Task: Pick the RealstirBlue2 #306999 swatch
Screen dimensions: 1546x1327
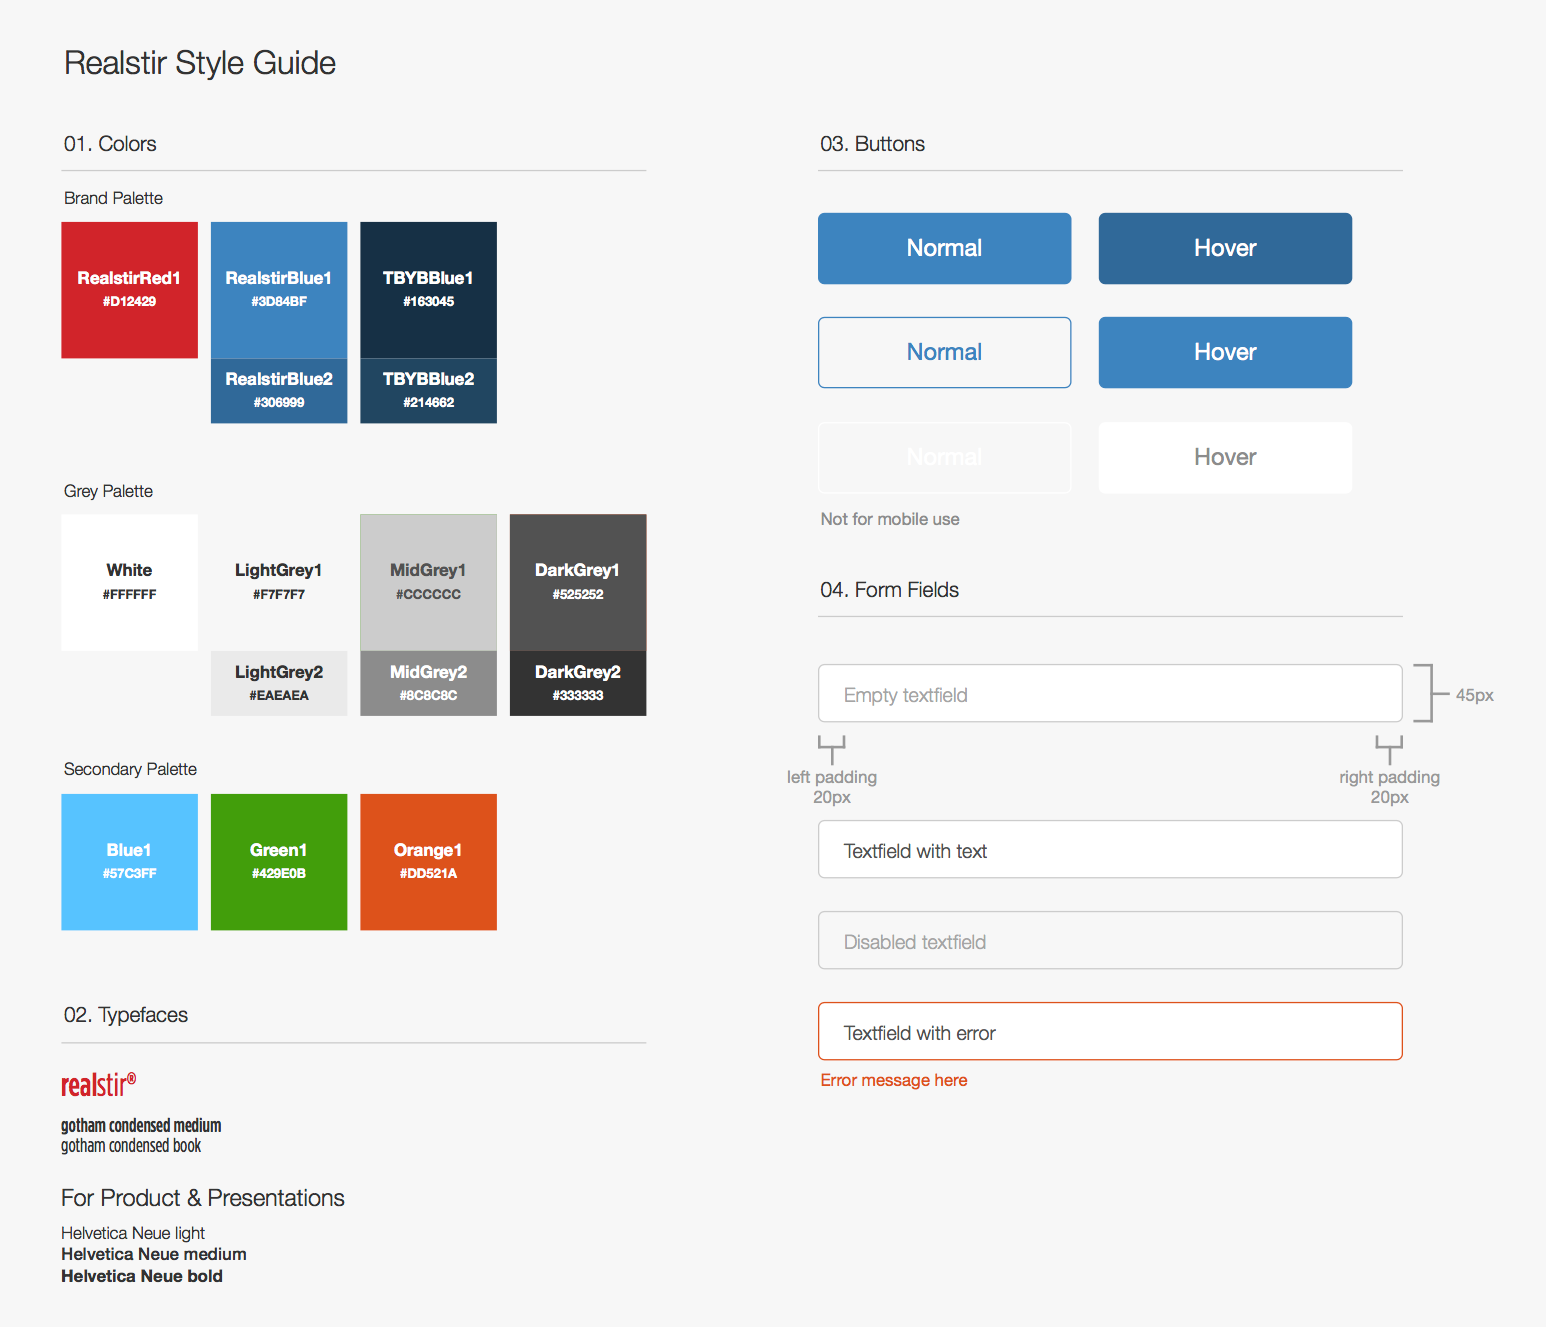Action: 279,391
